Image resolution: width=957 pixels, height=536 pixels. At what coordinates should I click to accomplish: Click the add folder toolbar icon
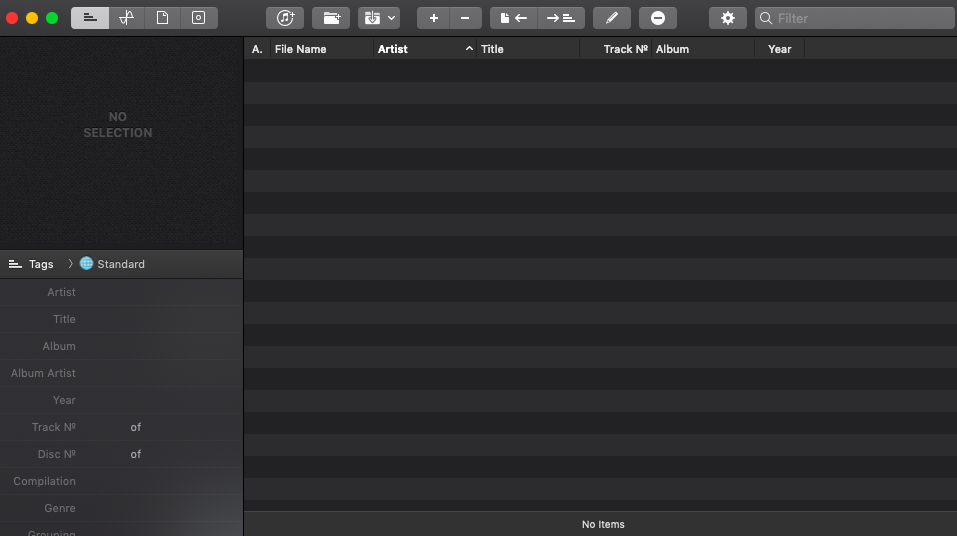click(331, 18)
